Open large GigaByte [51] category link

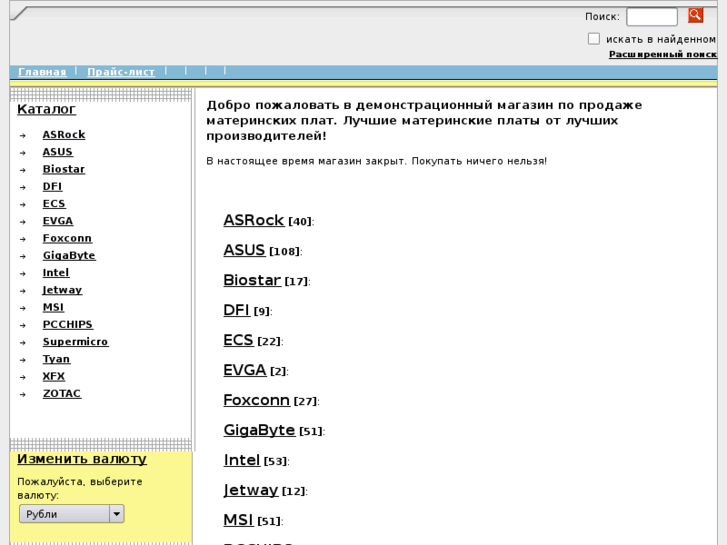259,430
